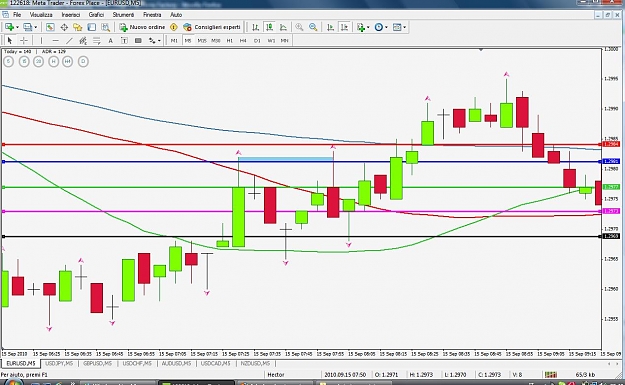Select the horizontal line tool

point(55,40)
